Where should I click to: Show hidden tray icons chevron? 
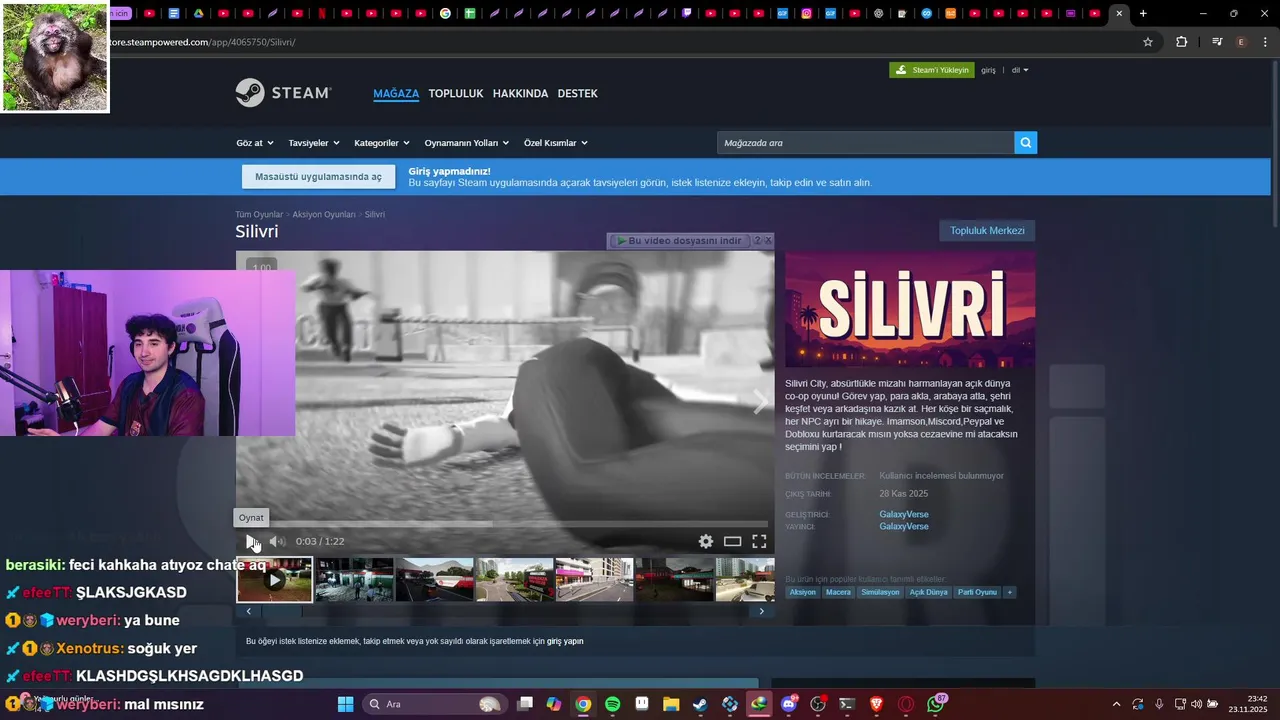(x=1116, y=704)
